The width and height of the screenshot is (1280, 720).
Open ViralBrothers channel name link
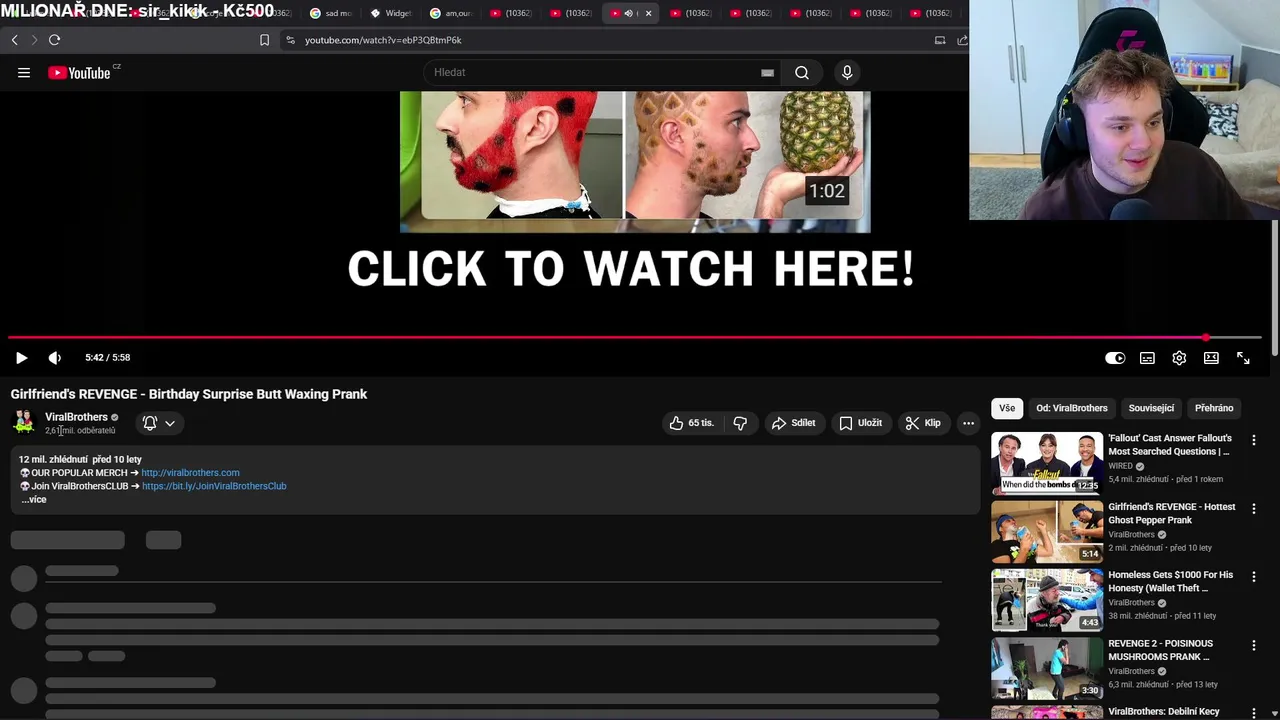(76, 417)
